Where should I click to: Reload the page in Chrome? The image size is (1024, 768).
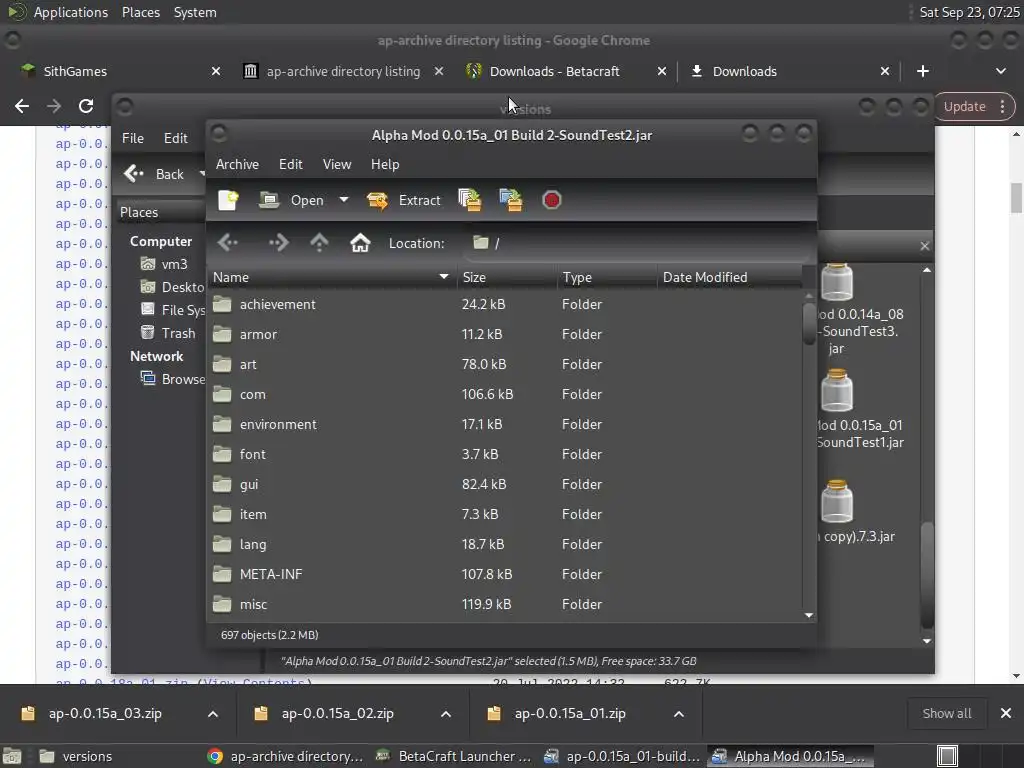pos(86,106)
